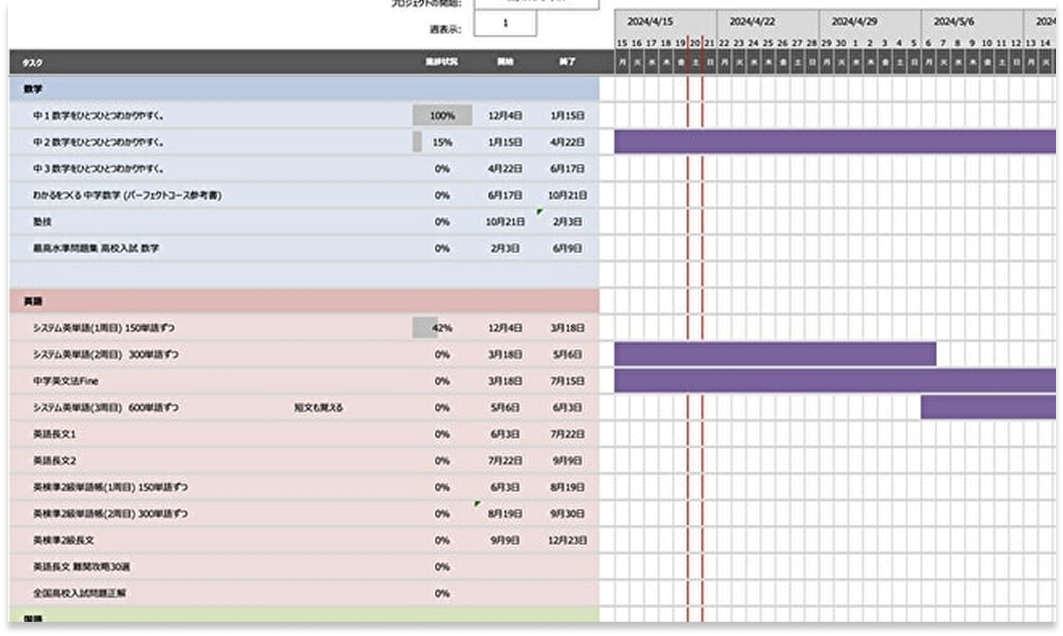Click the 15% progress cell of 中2数学

442,142
